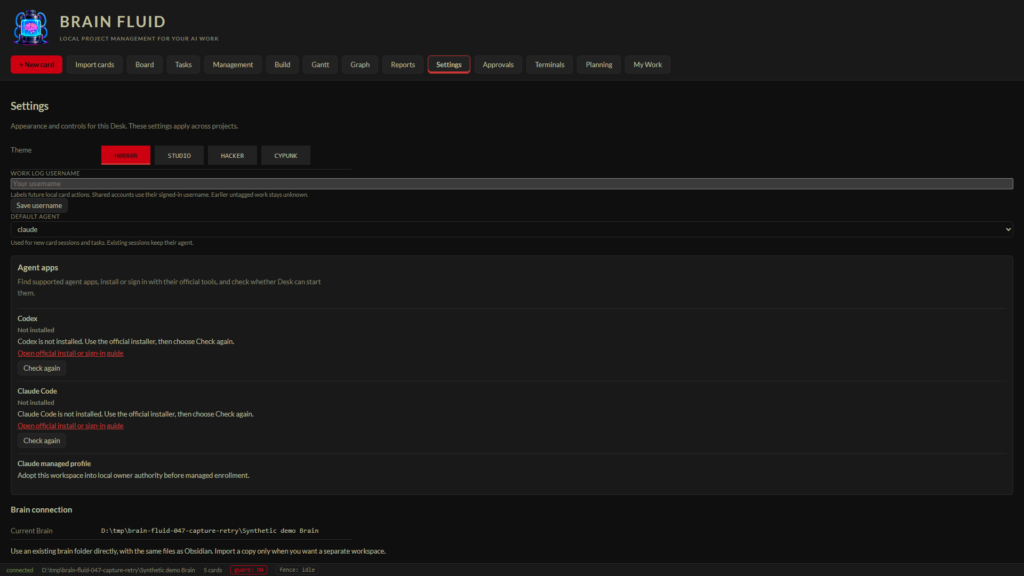Select the Horror theme option

pyautogui.click(x=125, y=155)
